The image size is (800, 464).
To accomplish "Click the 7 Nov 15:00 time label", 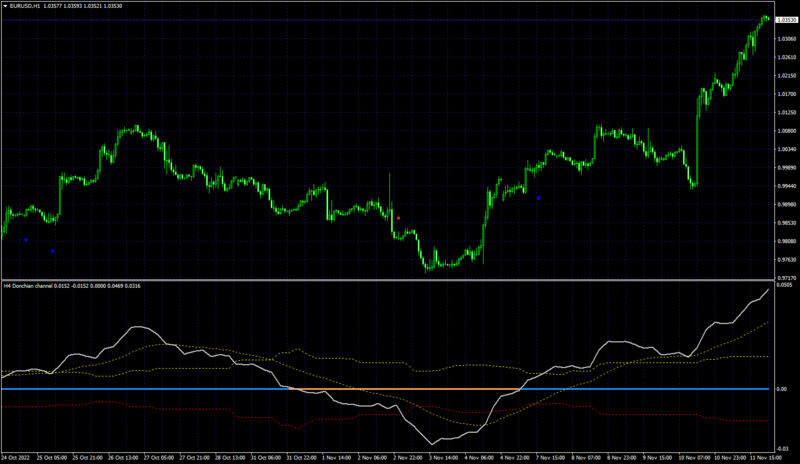I will (x=551, y=458).
